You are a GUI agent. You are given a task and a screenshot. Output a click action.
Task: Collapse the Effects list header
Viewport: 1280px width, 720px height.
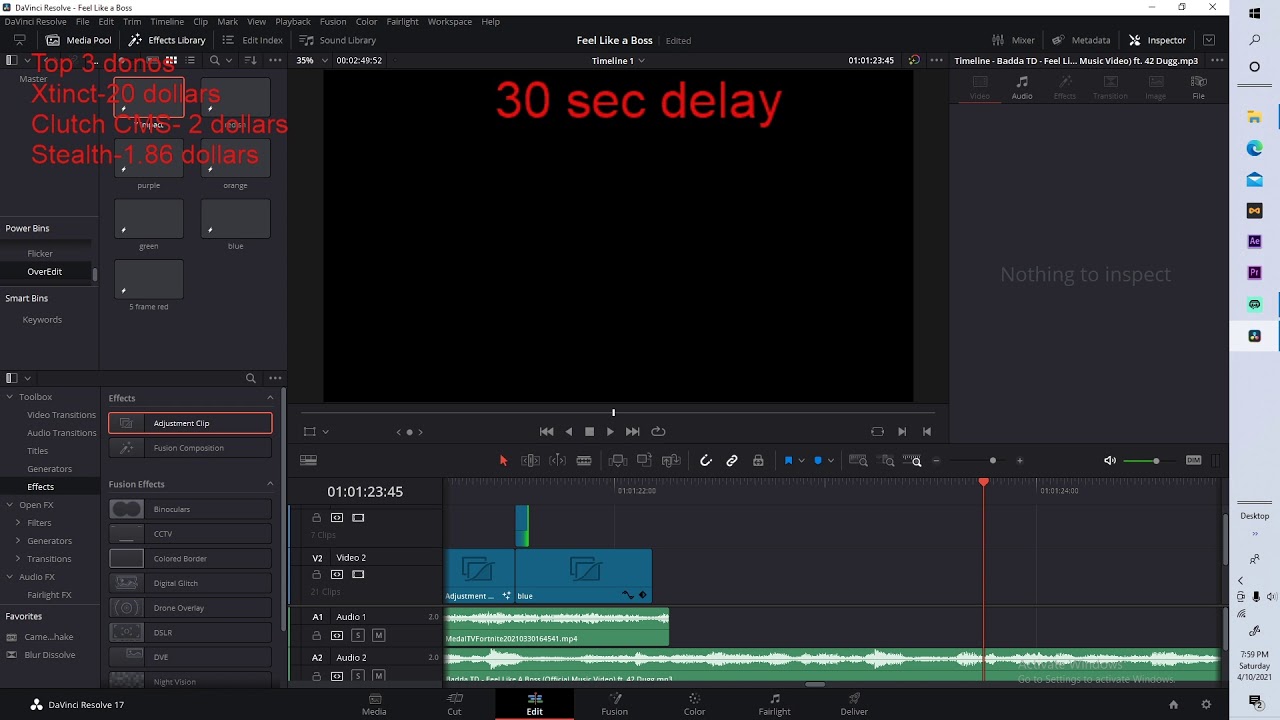pyautogui.click(x=269, y=398)
